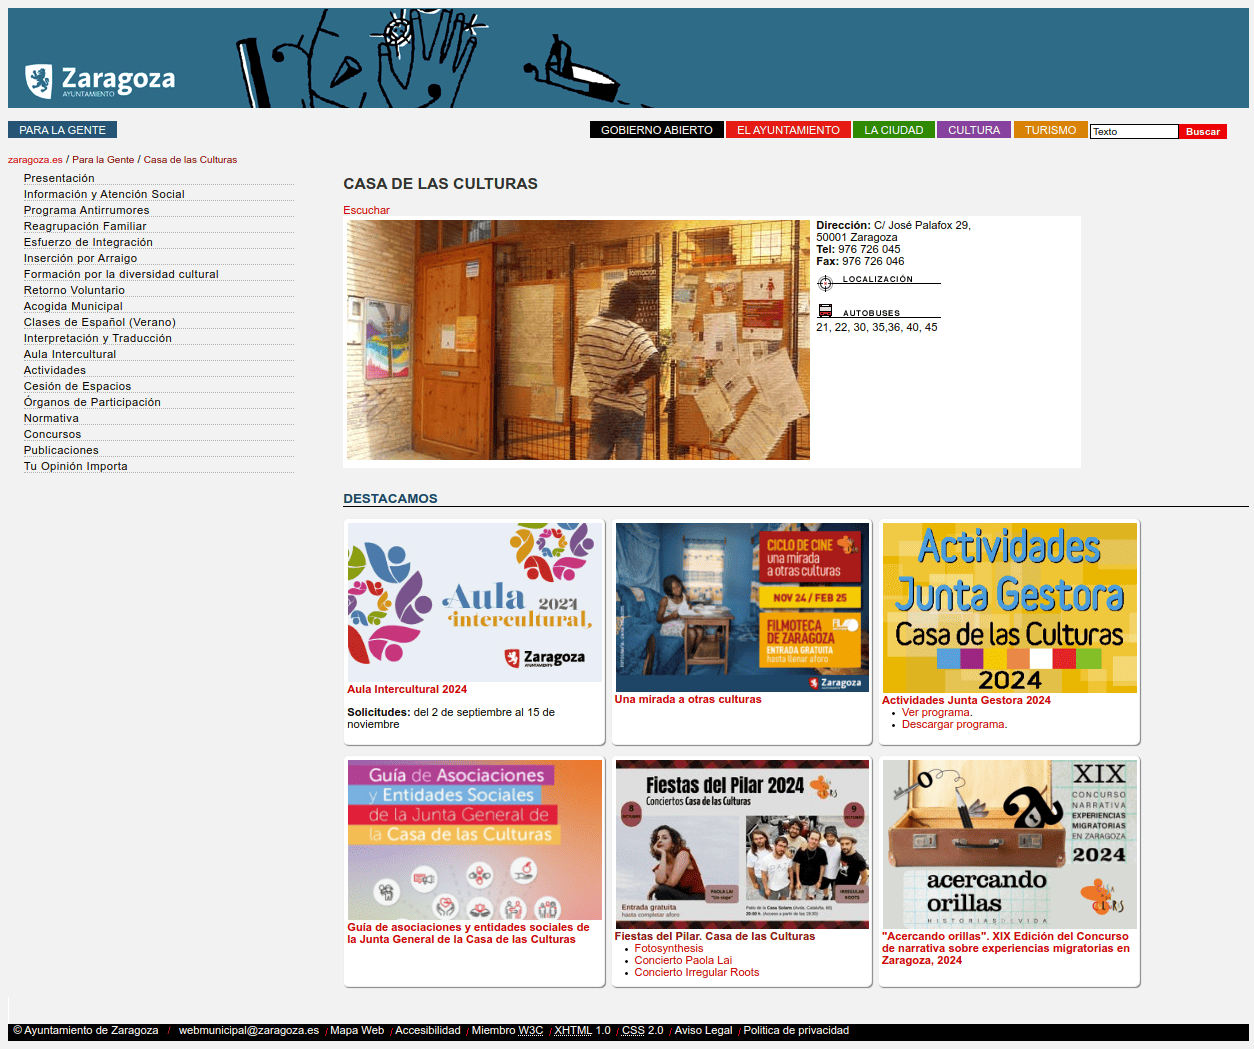The height and width of the screenshot is (1049, 1254).
Task: Focus the Texto search input field
Action: click(1133, 132)
